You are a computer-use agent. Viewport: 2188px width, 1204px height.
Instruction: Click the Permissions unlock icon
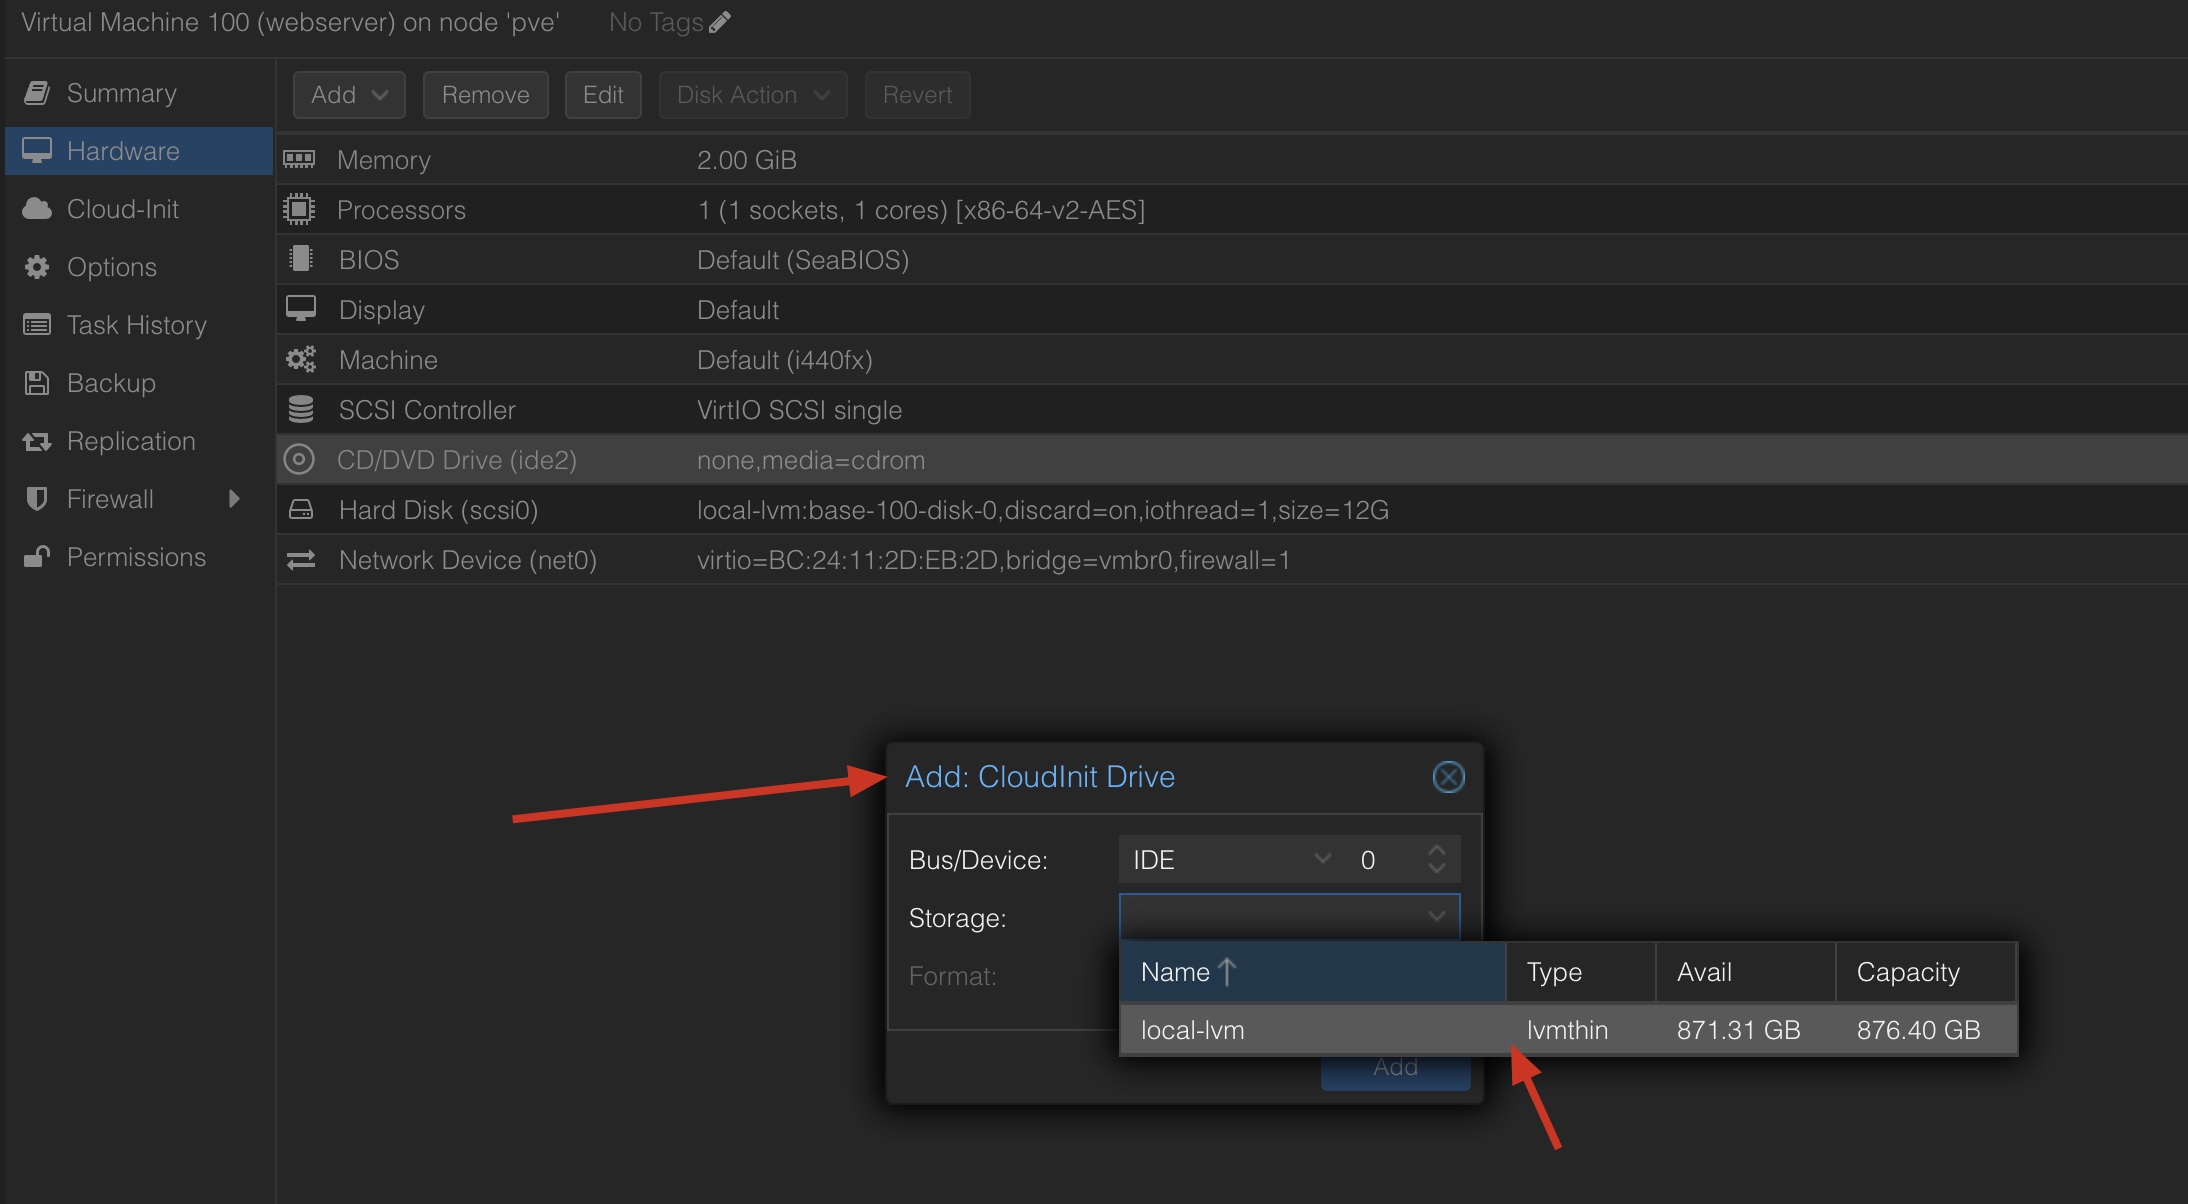click(x=37, y=557)
